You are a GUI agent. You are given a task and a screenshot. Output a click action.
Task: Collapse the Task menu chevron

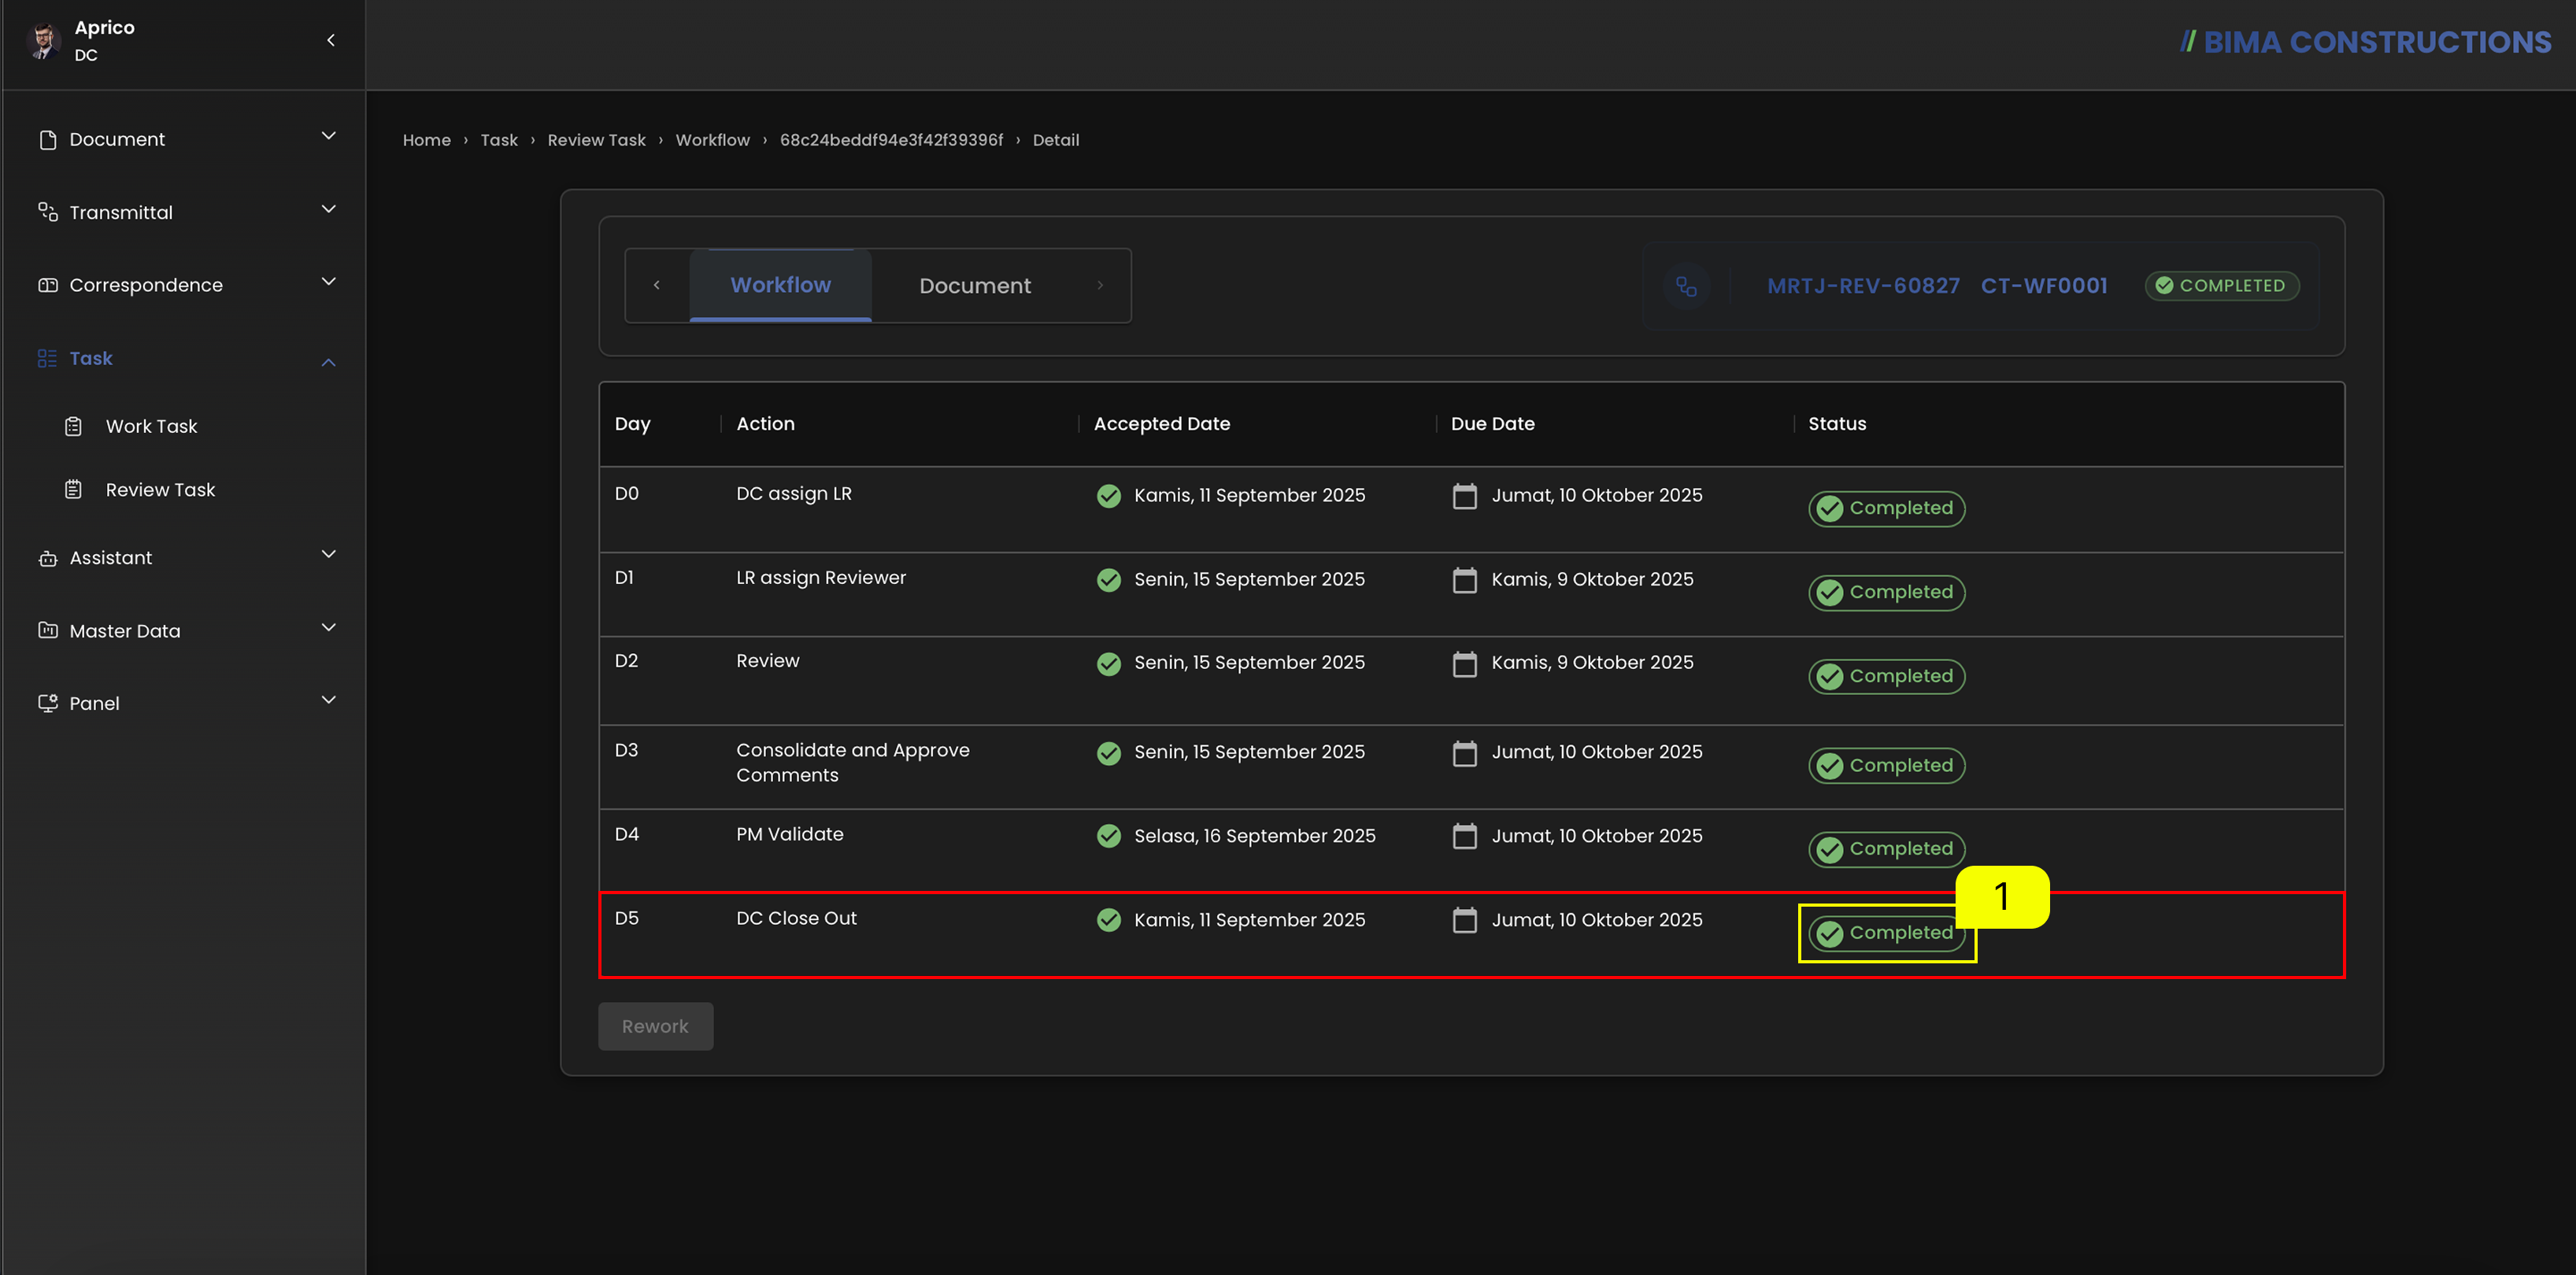pyautogui.click(x=328, y=362)
